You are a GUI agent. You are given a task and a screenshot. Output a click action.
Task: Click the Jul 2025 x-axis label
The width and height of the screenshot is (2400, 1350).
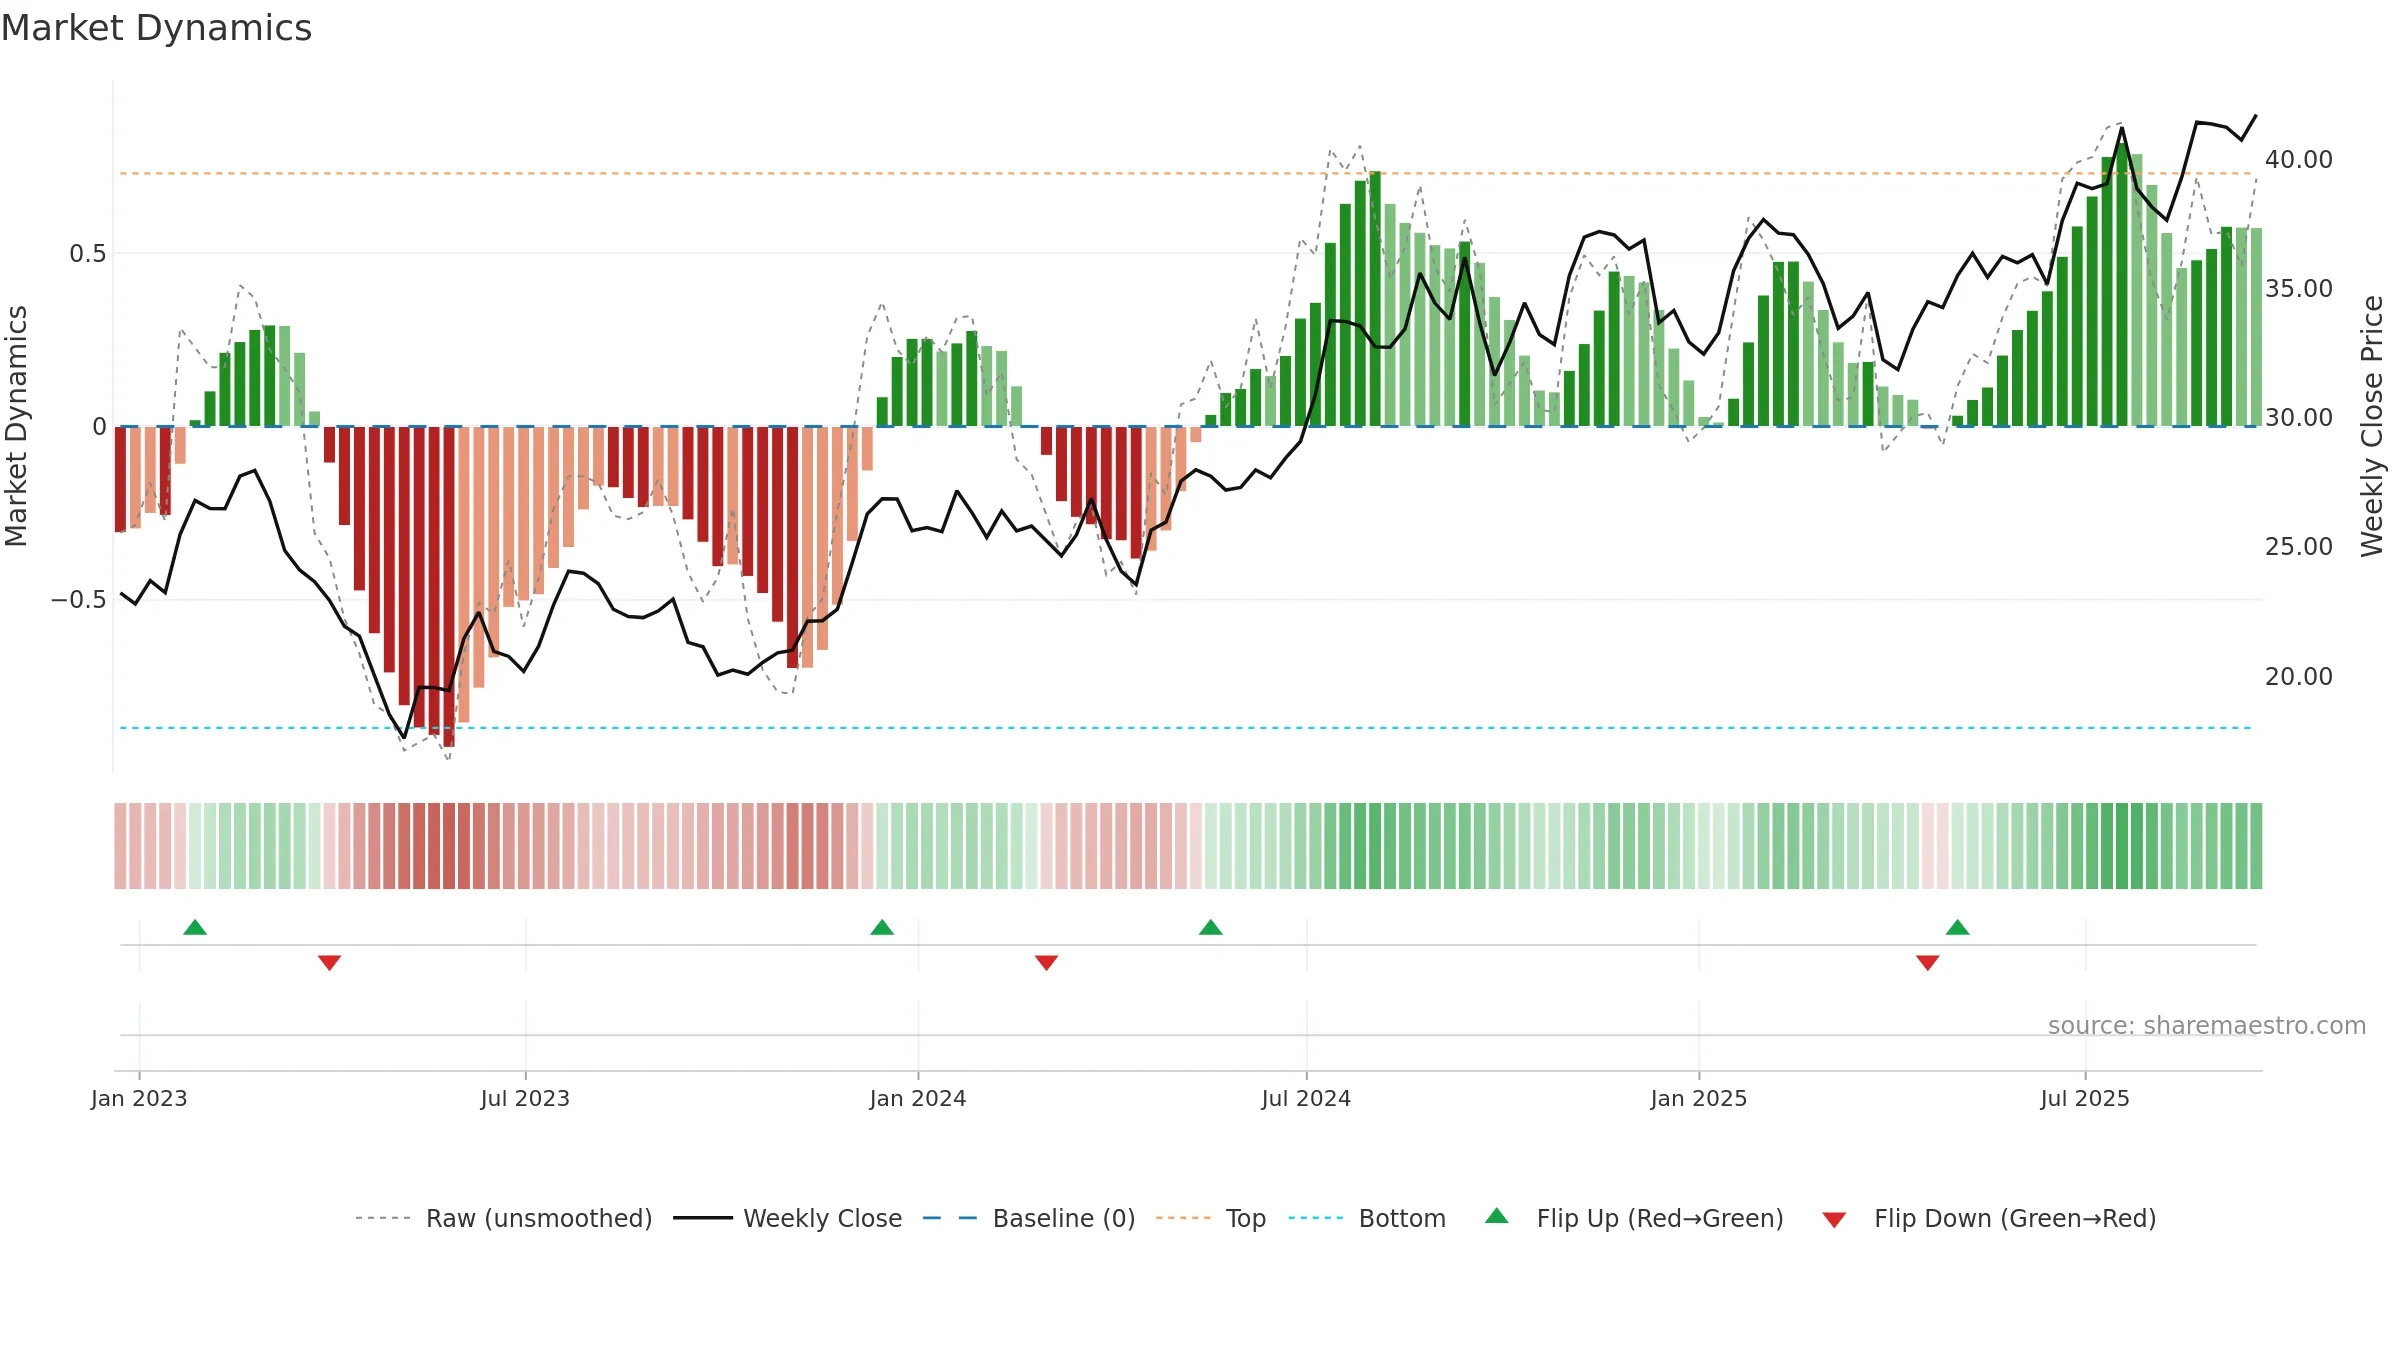click(x=2085, y=1098)
